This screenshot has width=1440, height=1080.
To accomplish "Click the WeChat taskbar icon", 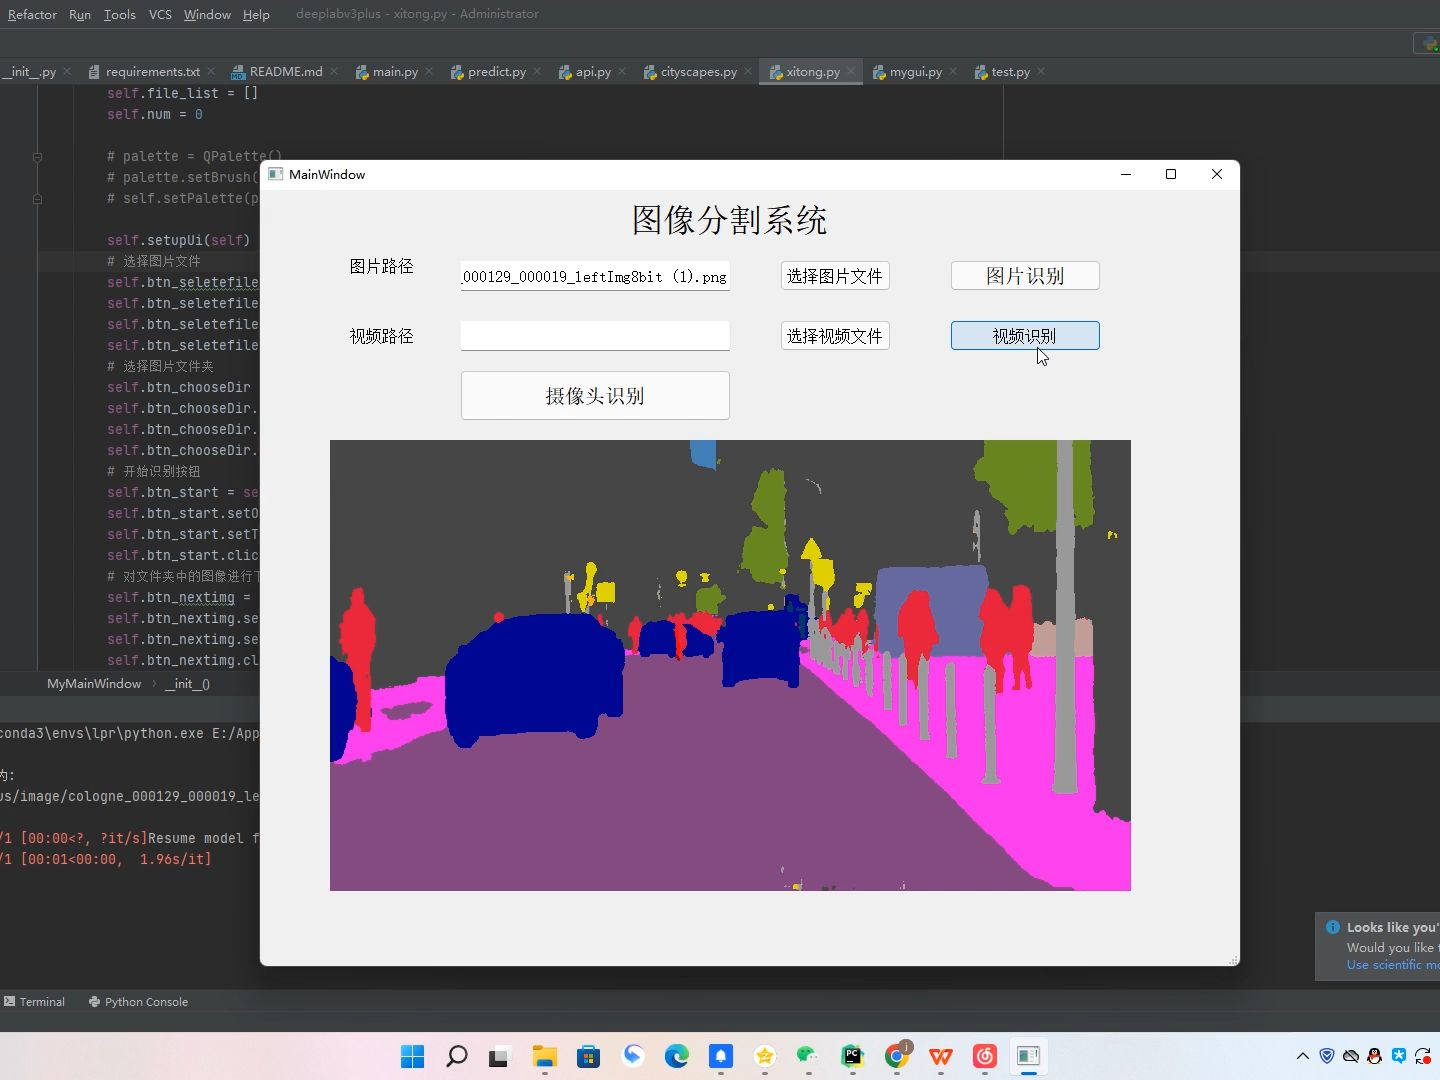I will (x=808, y=1056).
